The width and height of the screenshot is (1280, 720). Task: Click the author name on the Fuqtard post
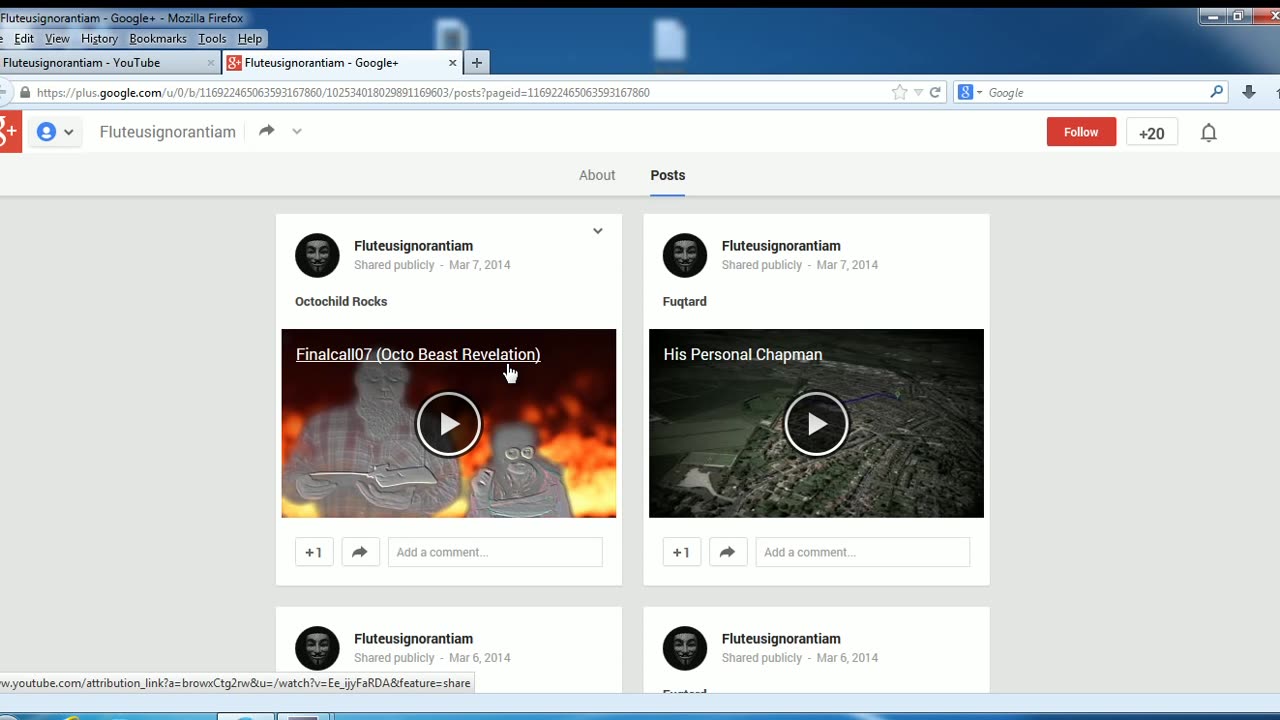click(x=782, y=246)
